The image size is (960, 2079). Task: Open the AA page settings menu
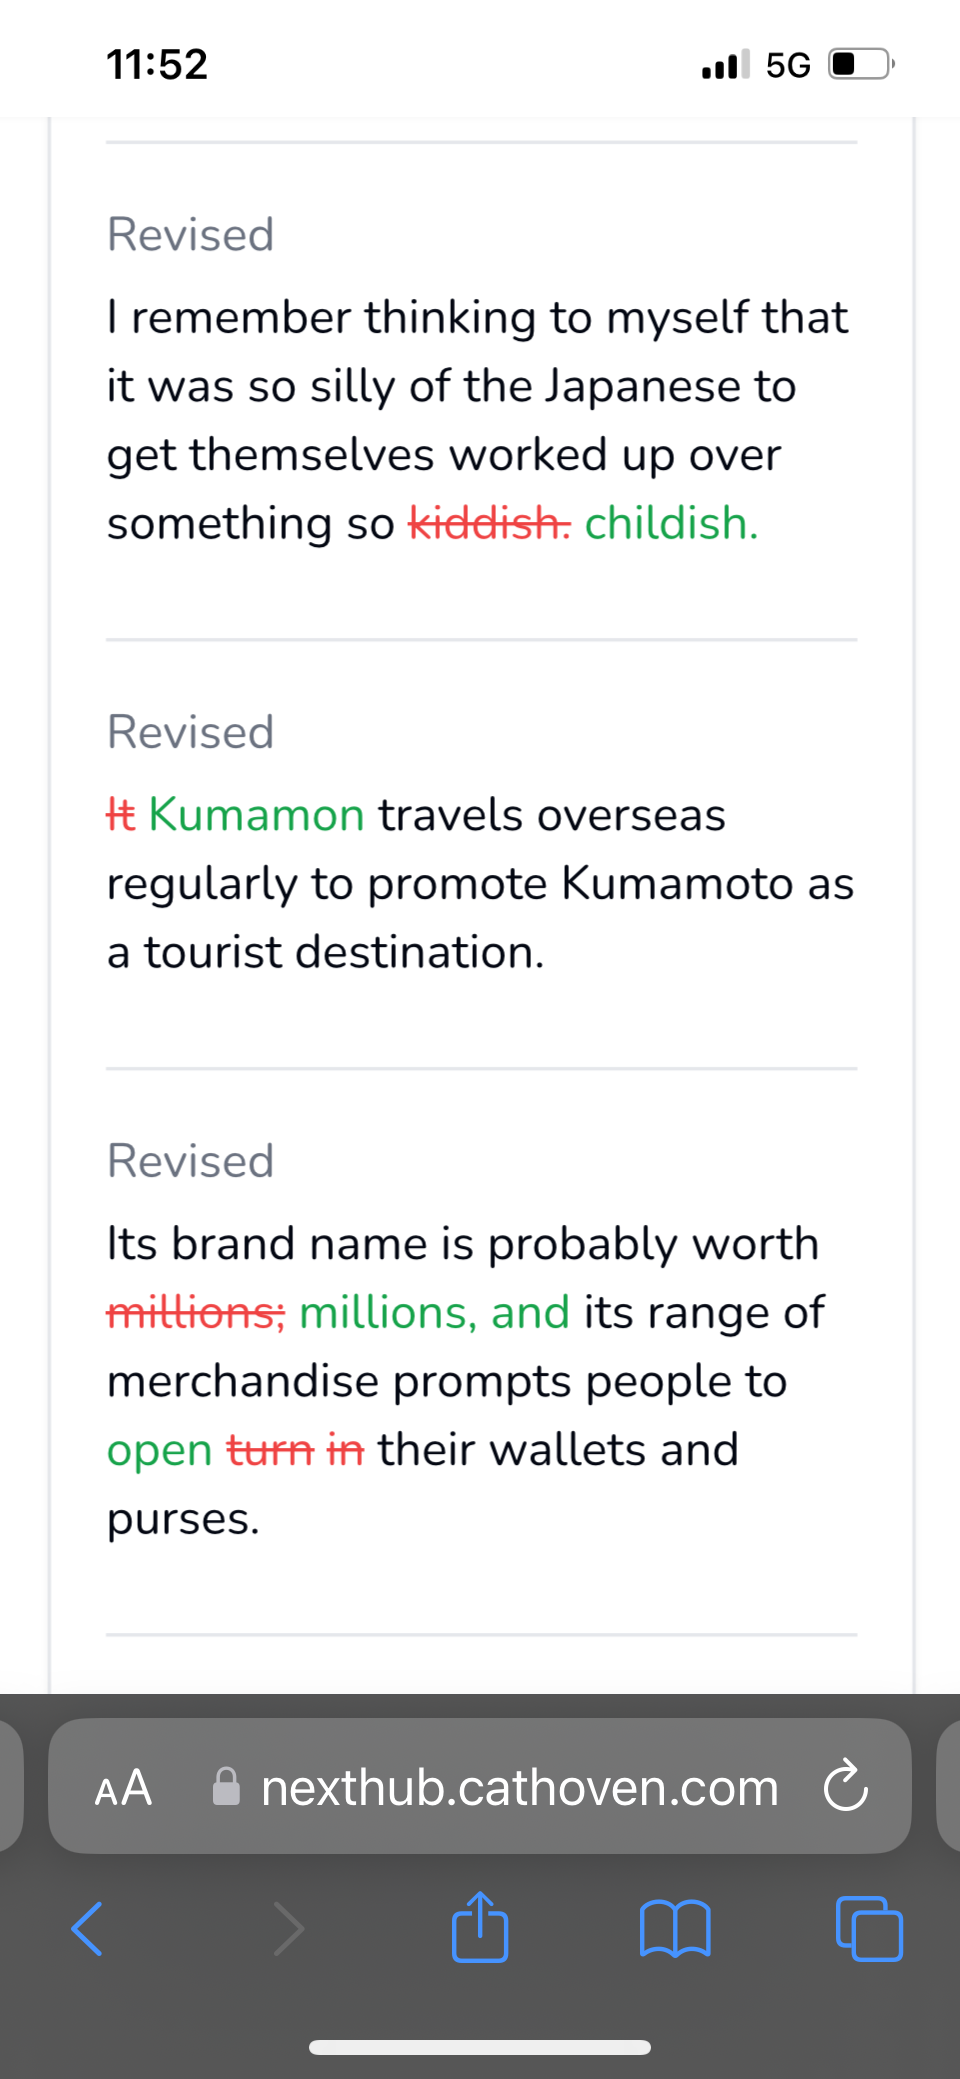[x=123, y=1787]
